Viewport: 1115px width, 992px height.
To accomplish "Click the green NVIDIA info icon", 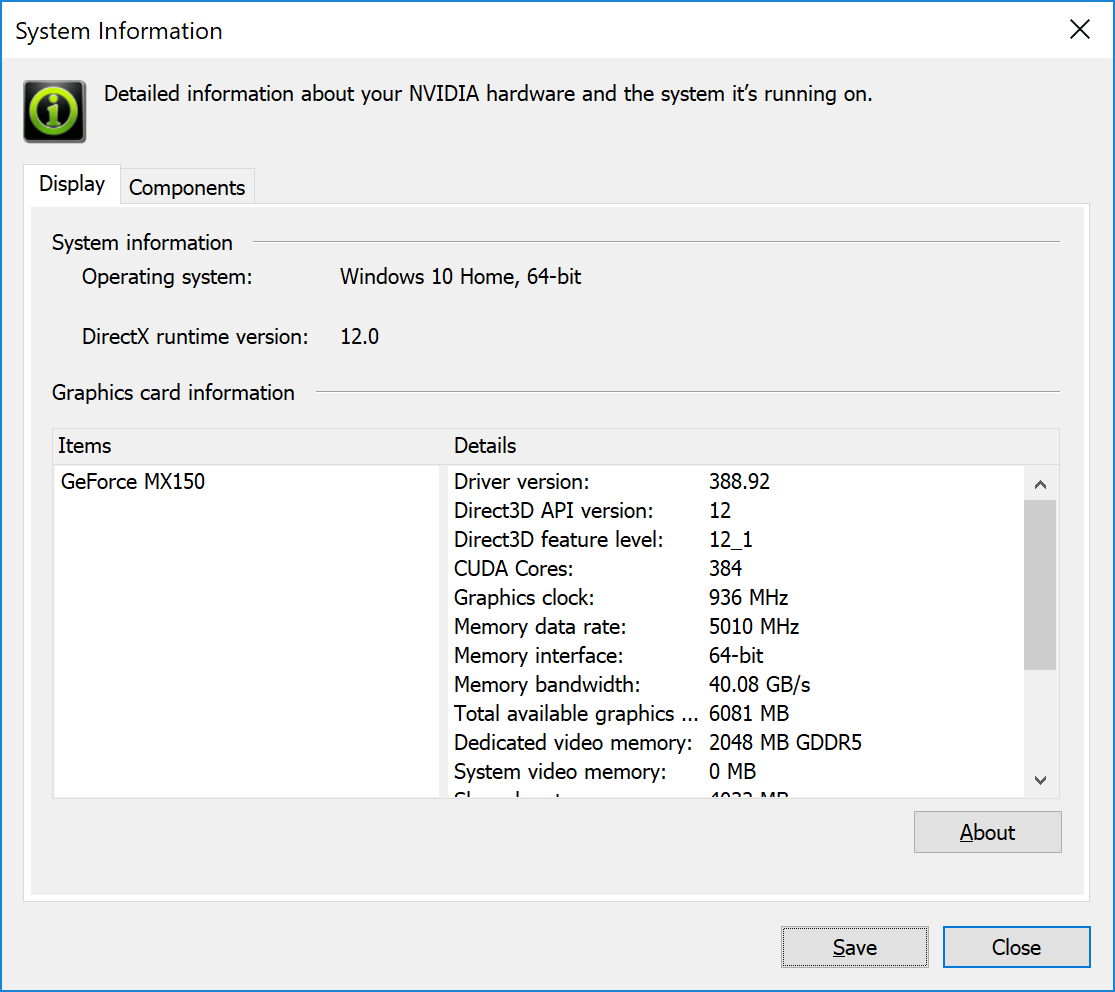I will point(55,111).
